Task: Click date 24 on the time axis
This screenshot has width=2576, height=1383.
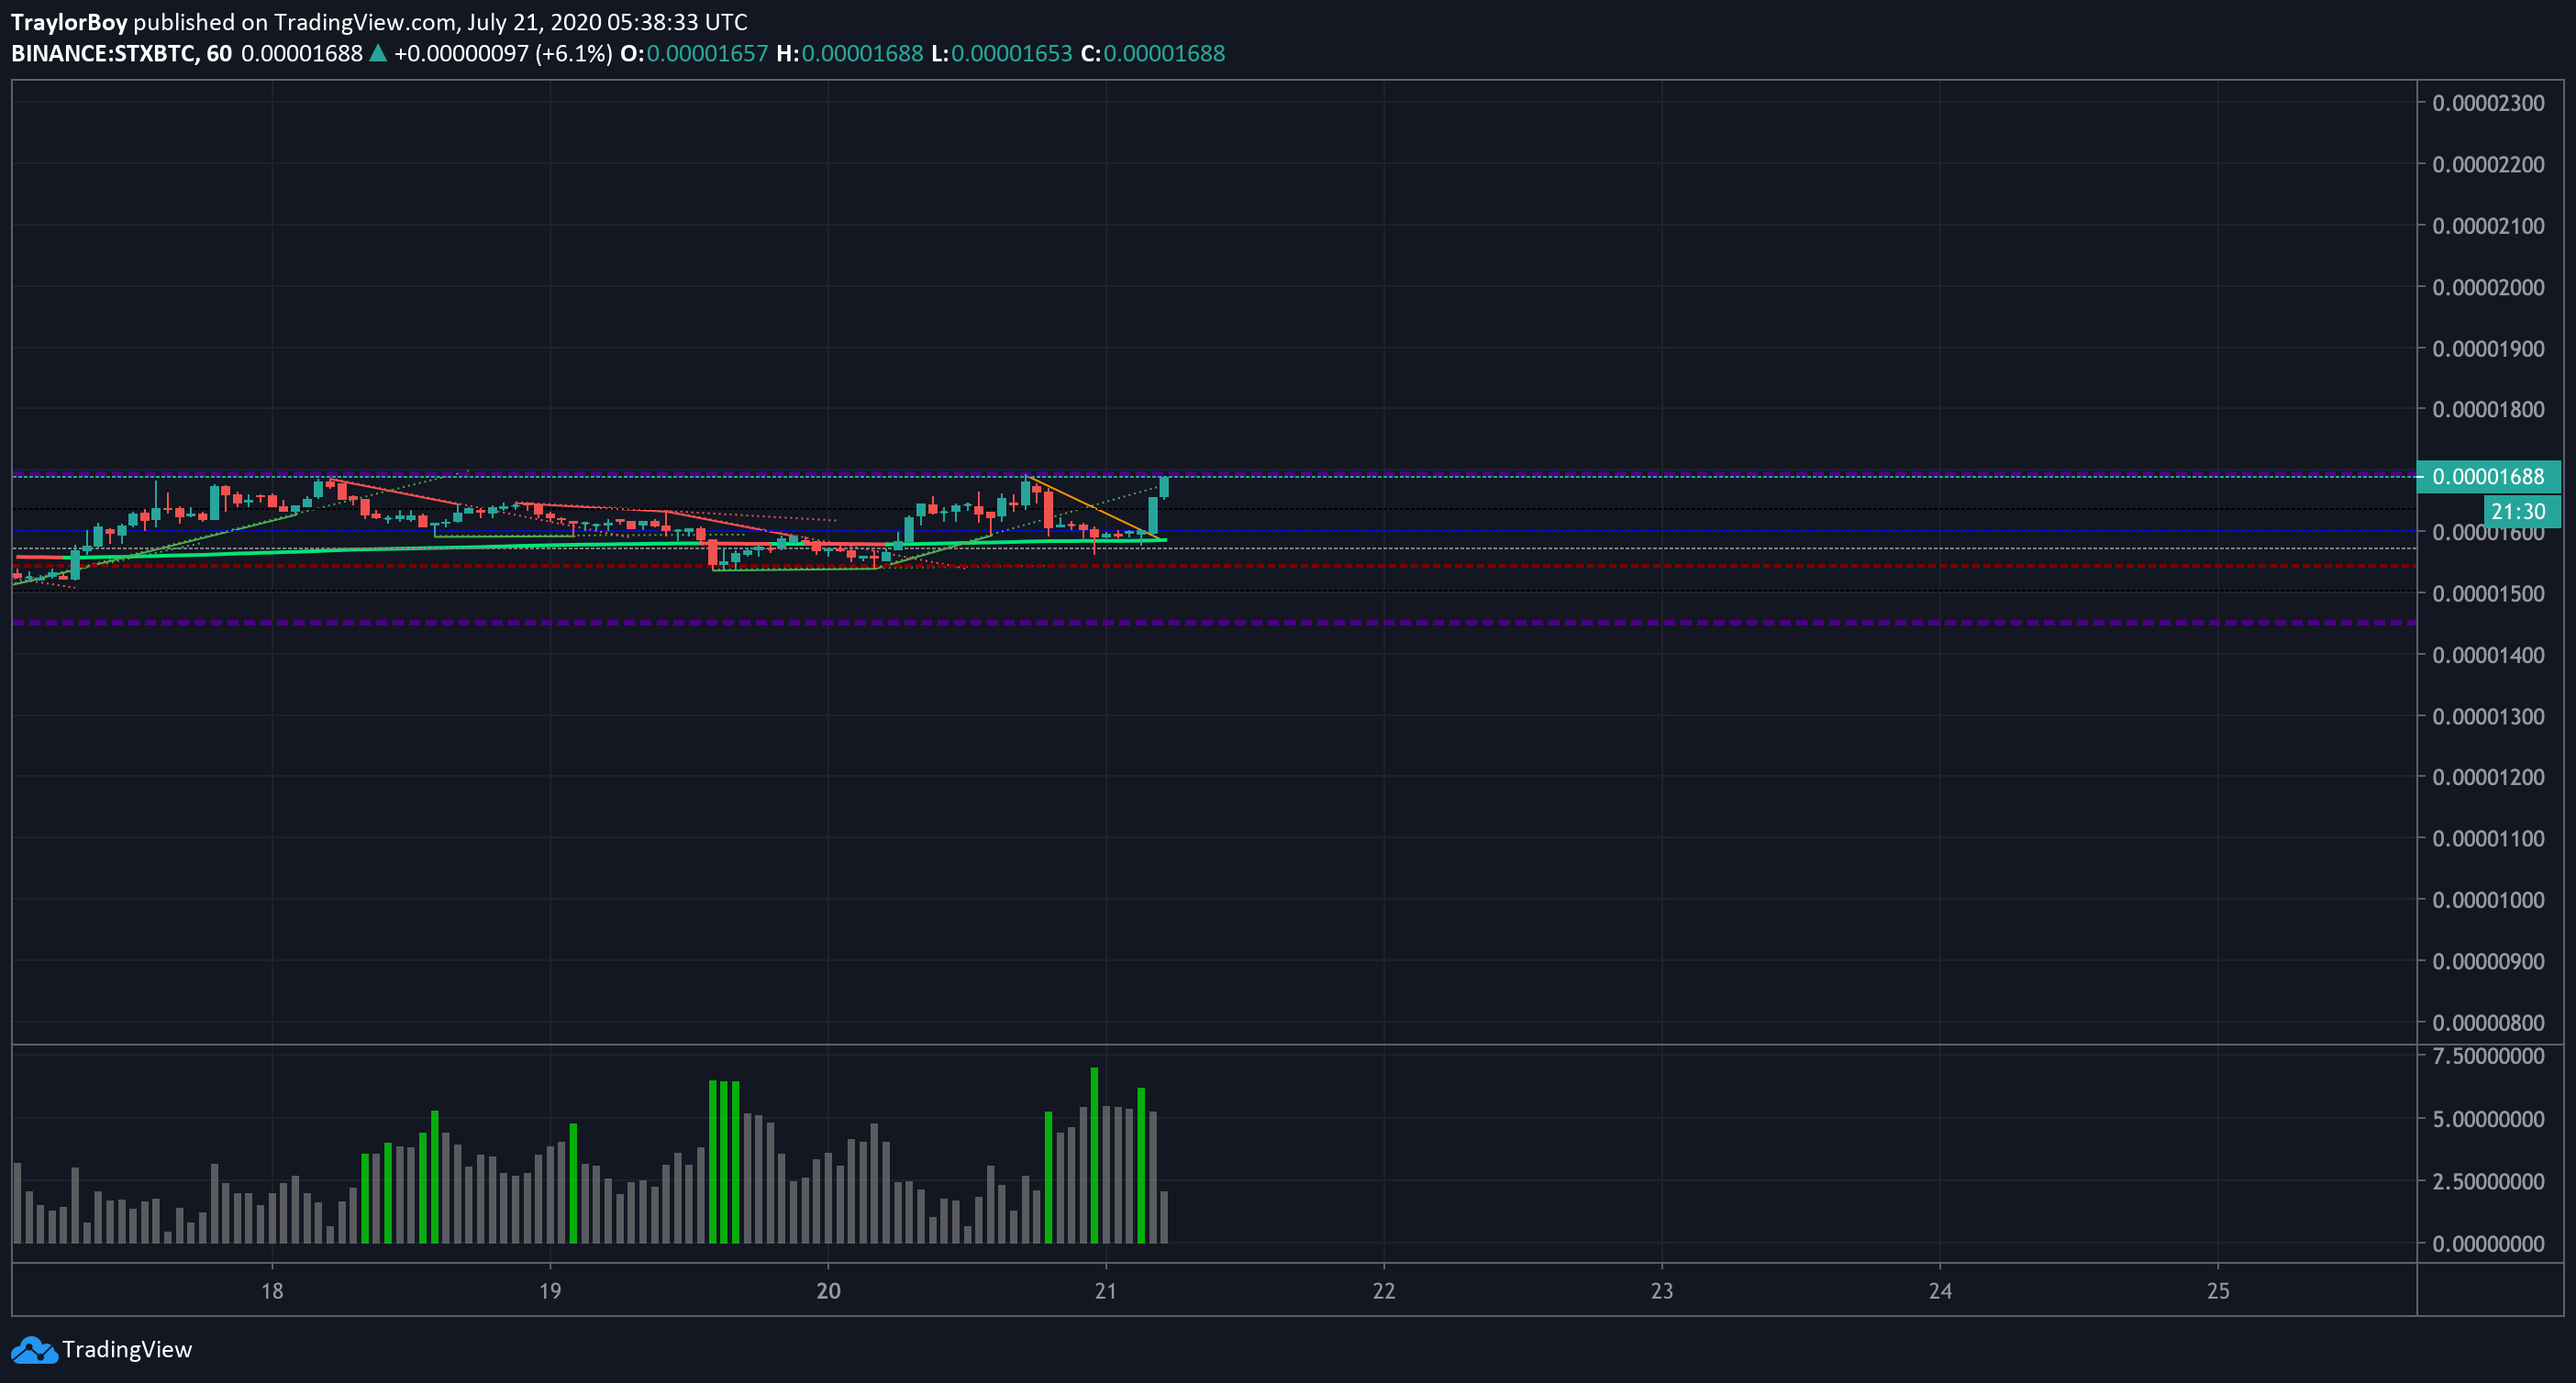Action: [x=1940, y=1291]
